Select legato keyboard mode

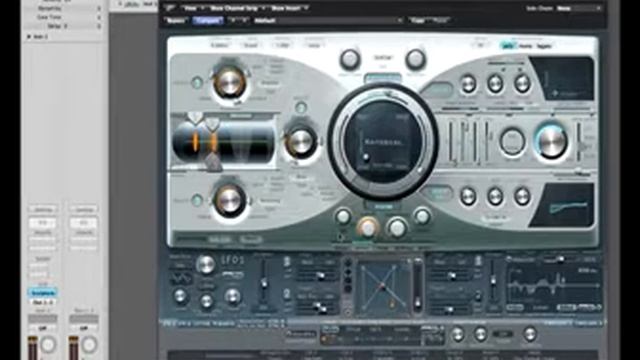click(x=544, y=46)
